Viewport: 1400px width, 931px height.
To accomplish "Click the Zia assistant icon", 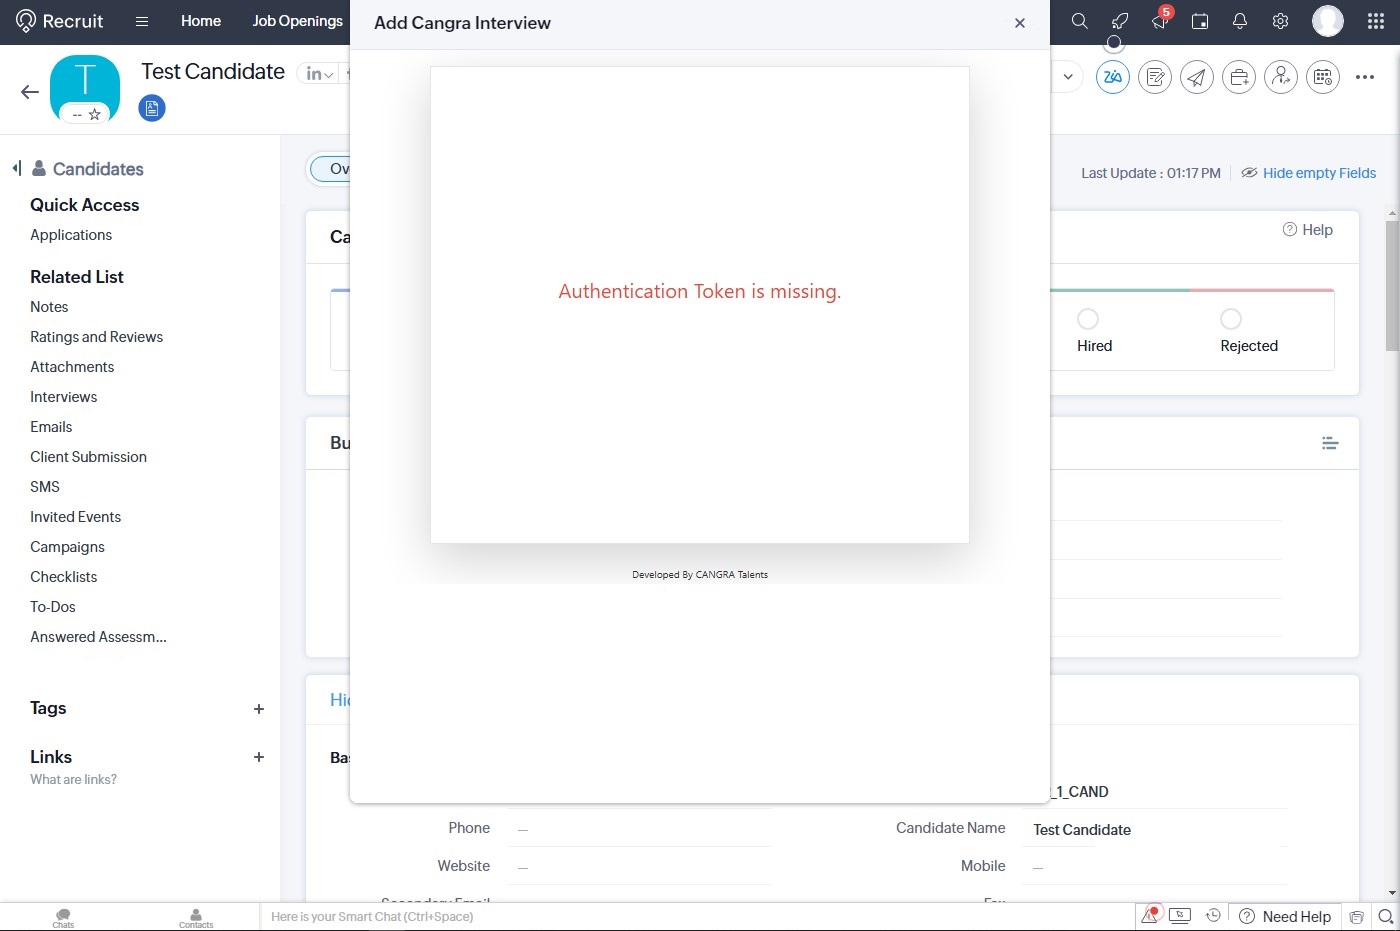I will (1113, 77).
